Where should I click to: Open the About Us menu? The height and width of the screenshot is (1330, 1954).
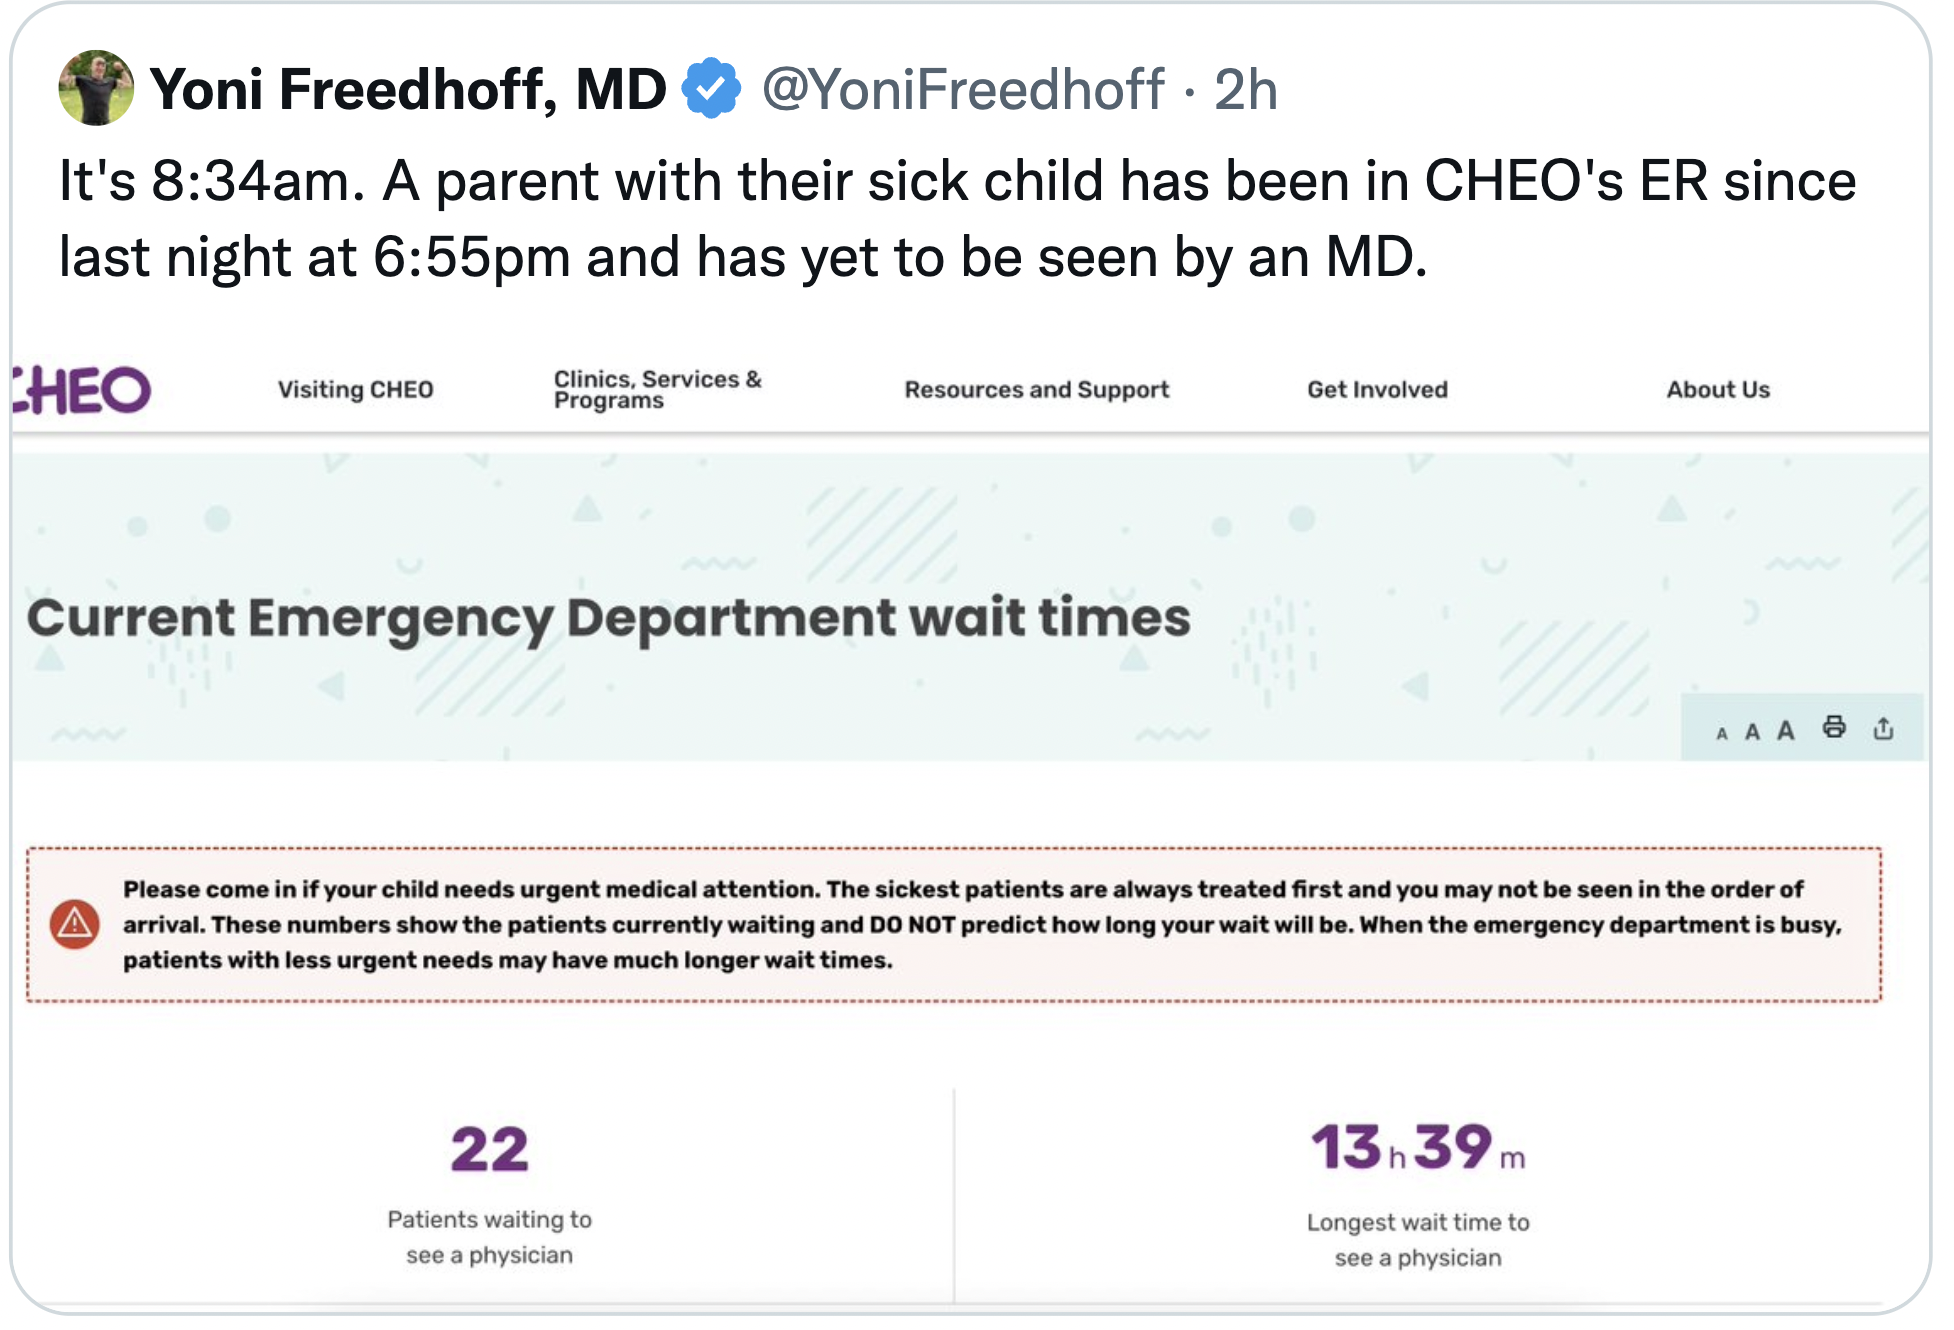pyautogui.click(x=1717, y=390)
